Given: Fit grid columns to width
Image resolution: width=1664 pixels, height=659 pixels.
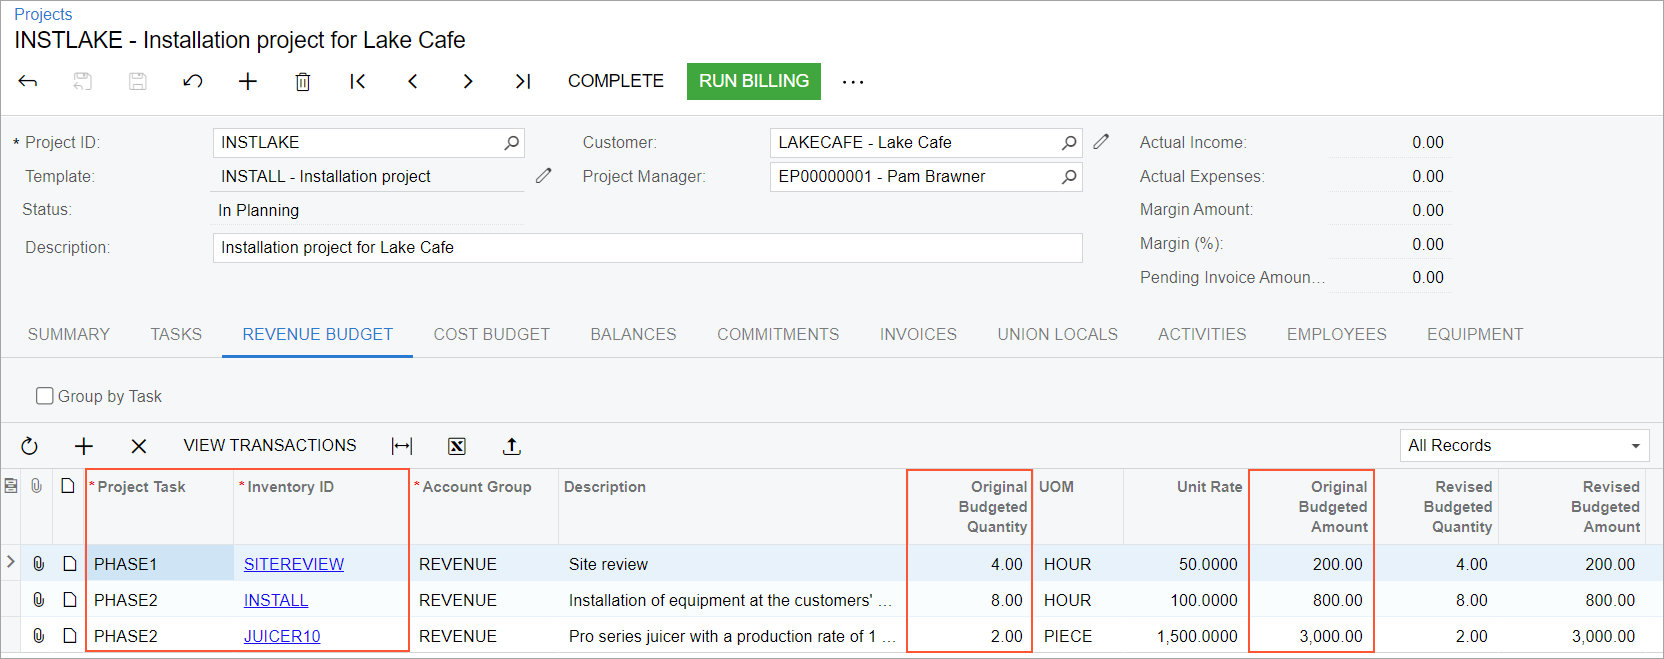Looking at the screenshot, I should coord(402,446).
